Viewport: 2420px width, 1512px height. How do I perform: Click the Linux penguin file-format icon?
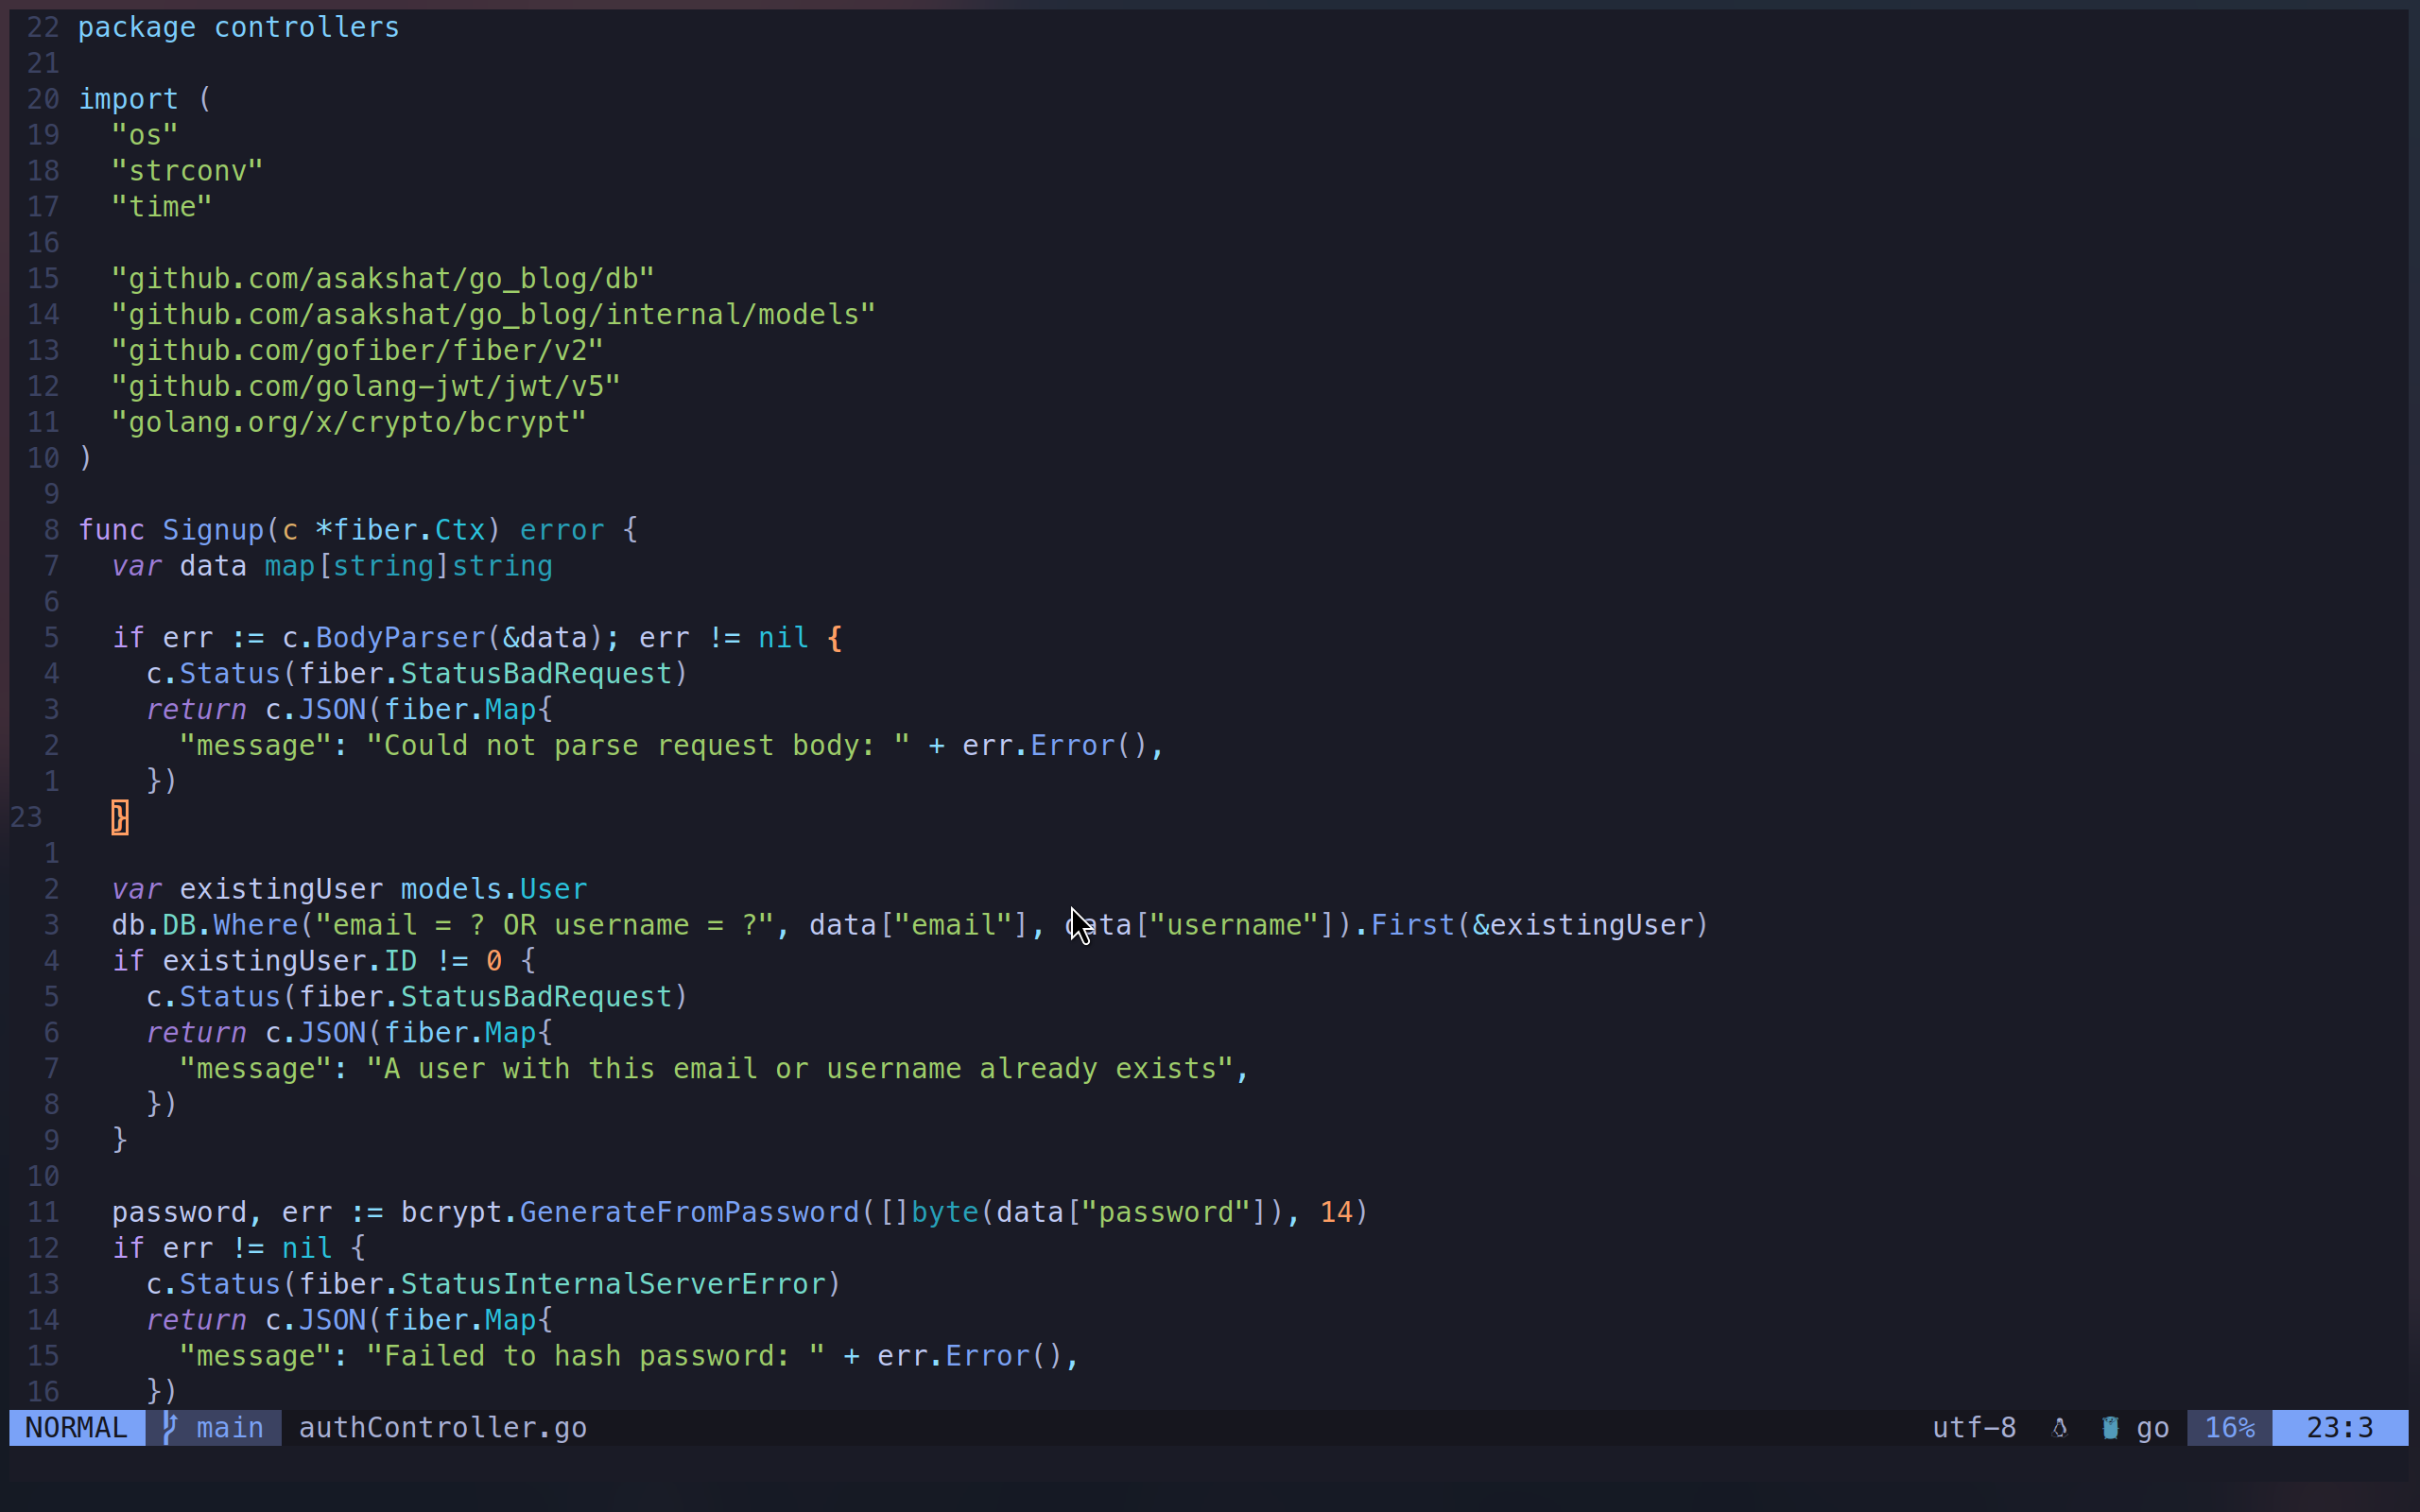(2059, 1428)
